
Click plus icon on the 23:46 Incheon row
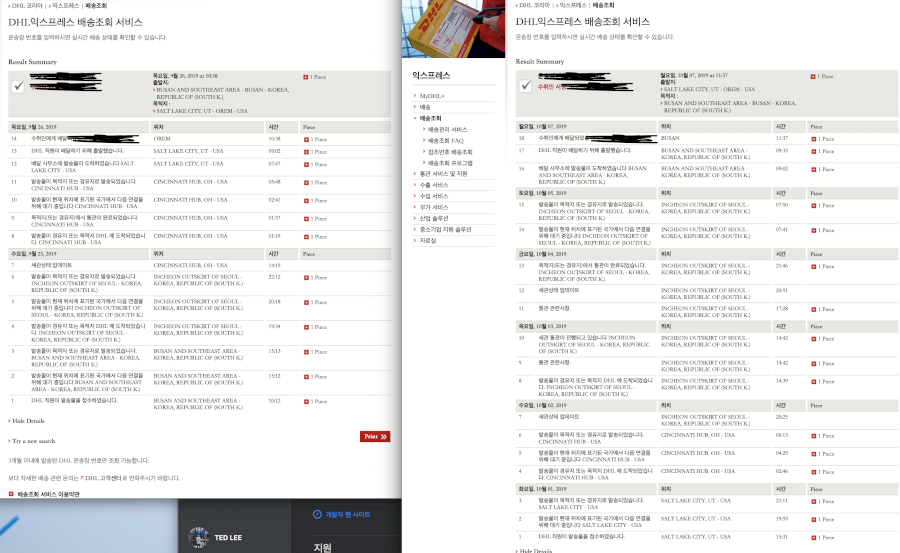click(813, 267)
